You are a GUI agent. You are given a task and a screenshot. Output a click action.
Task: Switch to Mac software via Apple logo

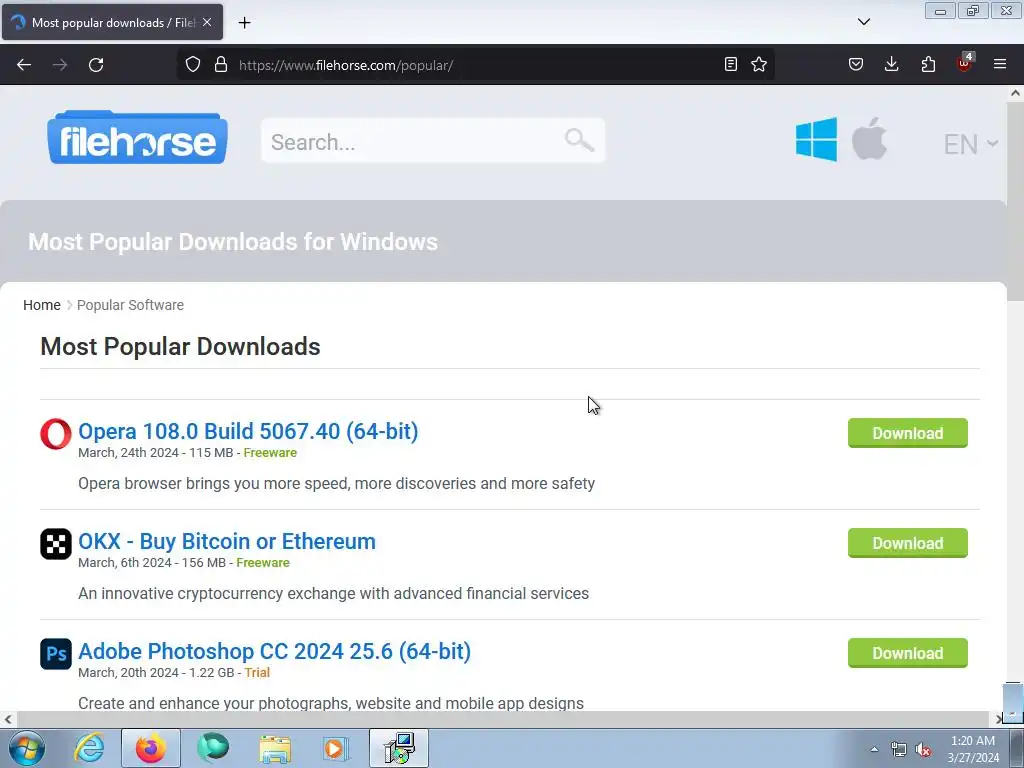tap(869, 138)
